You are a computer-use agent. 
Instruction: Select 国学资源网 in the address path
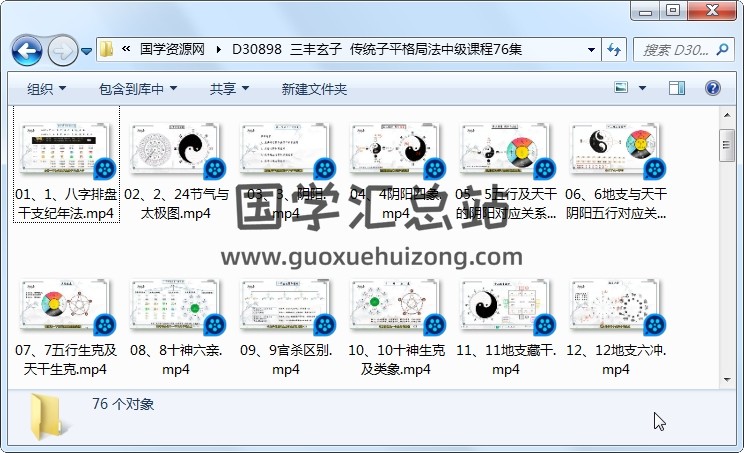coord(172,49)
